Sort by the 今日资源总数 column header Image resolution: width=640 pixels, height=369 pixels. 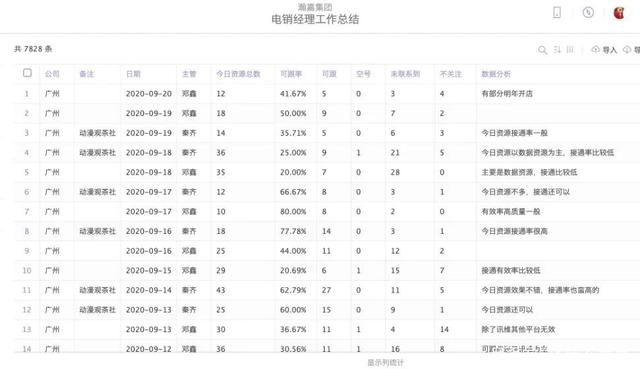238,74
